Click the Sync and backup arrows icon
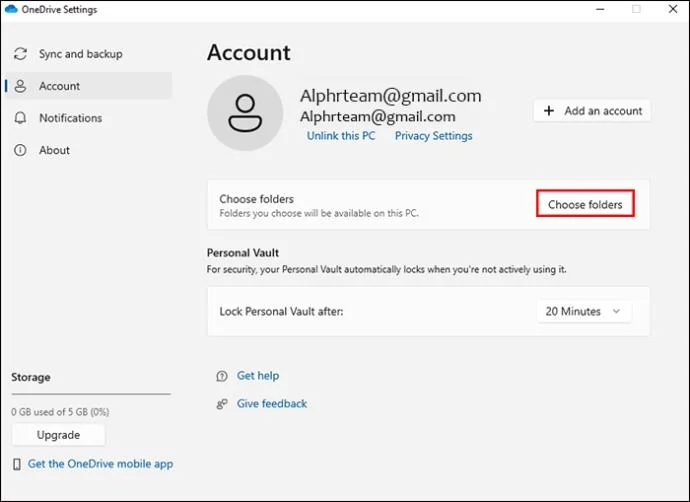Viewport: 690px width, 502px height. [x=20, y=54]
